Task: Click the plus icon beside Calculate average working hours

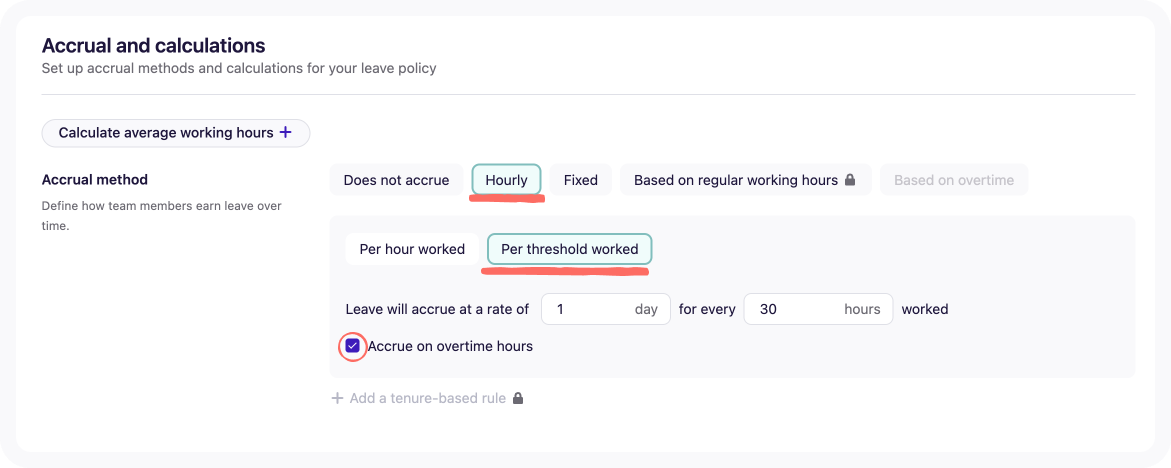Action: pos(285,133)
